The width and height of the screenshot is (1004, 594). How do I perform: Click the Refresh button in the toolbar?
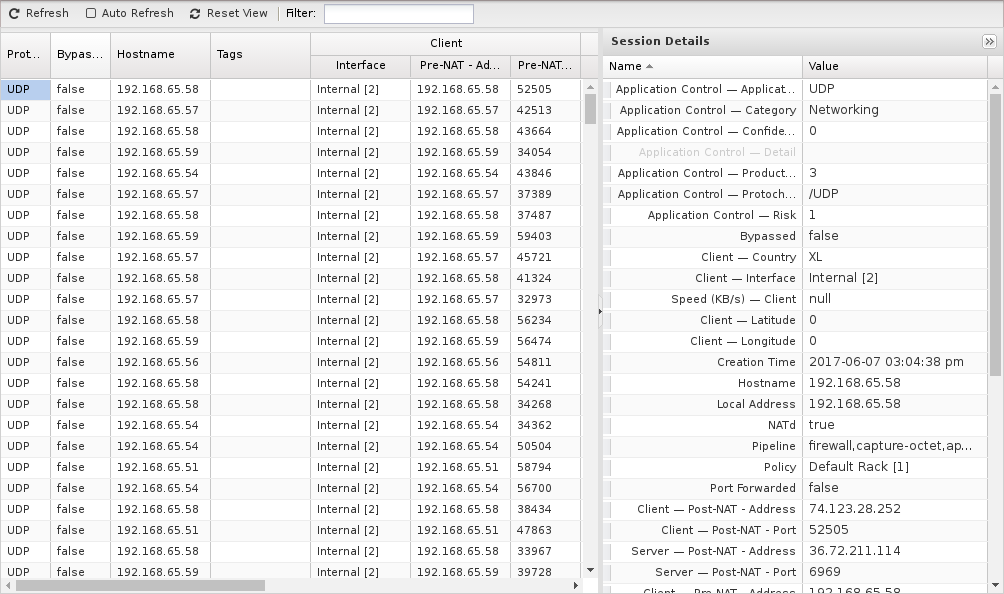coord(39,13)
